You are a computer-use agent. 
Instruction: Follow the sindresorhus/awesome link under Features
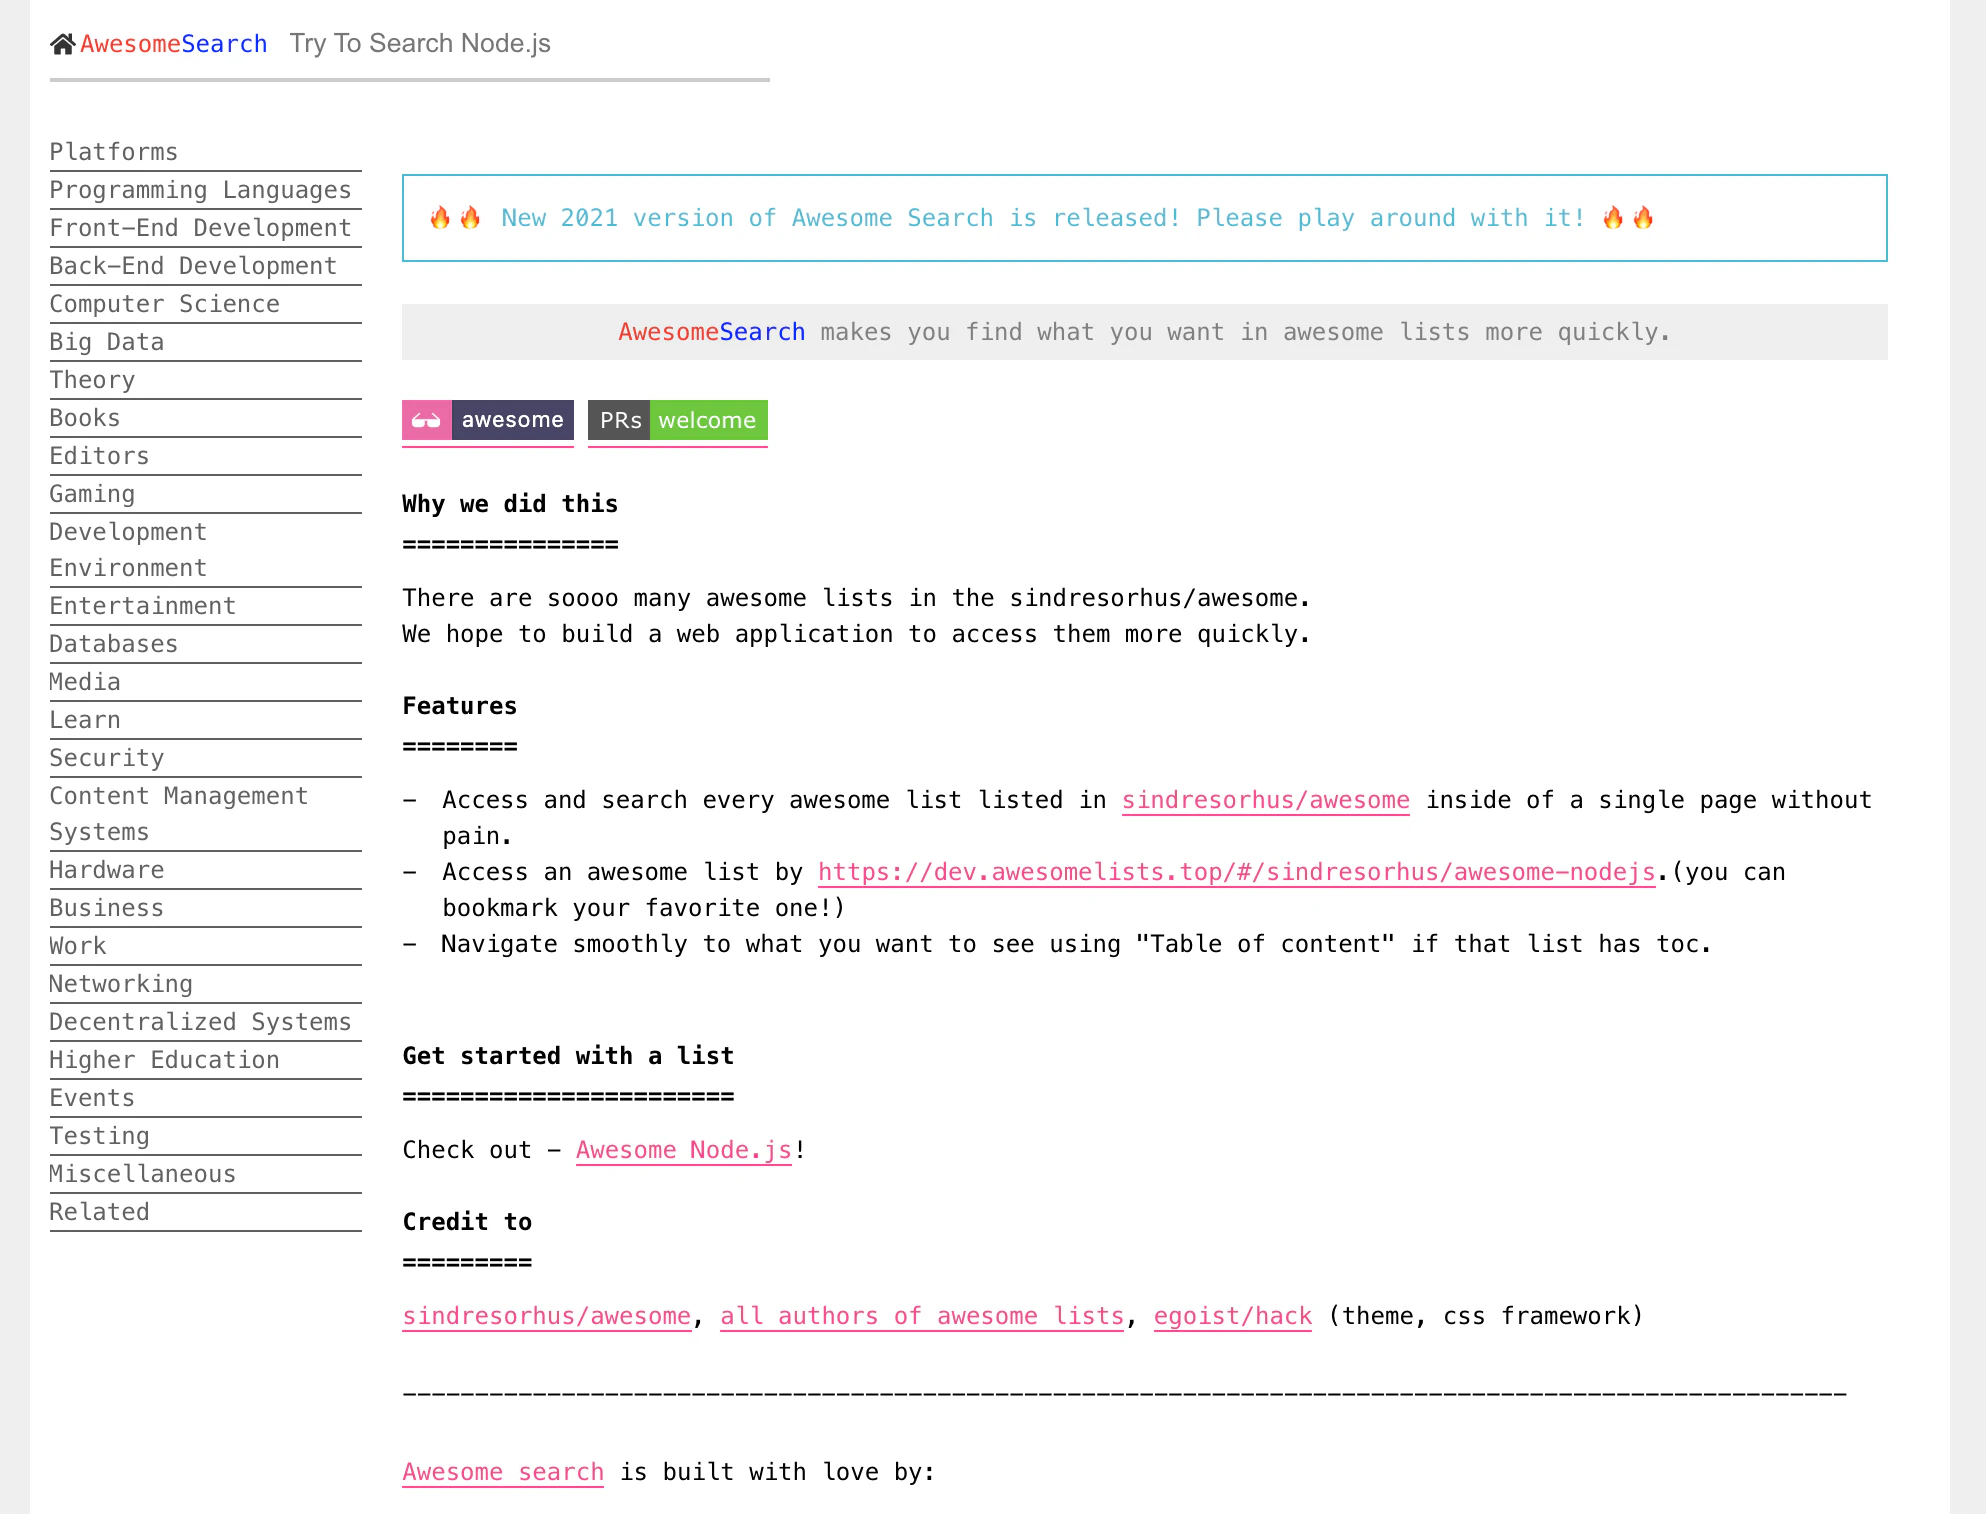coord(1265,800)
